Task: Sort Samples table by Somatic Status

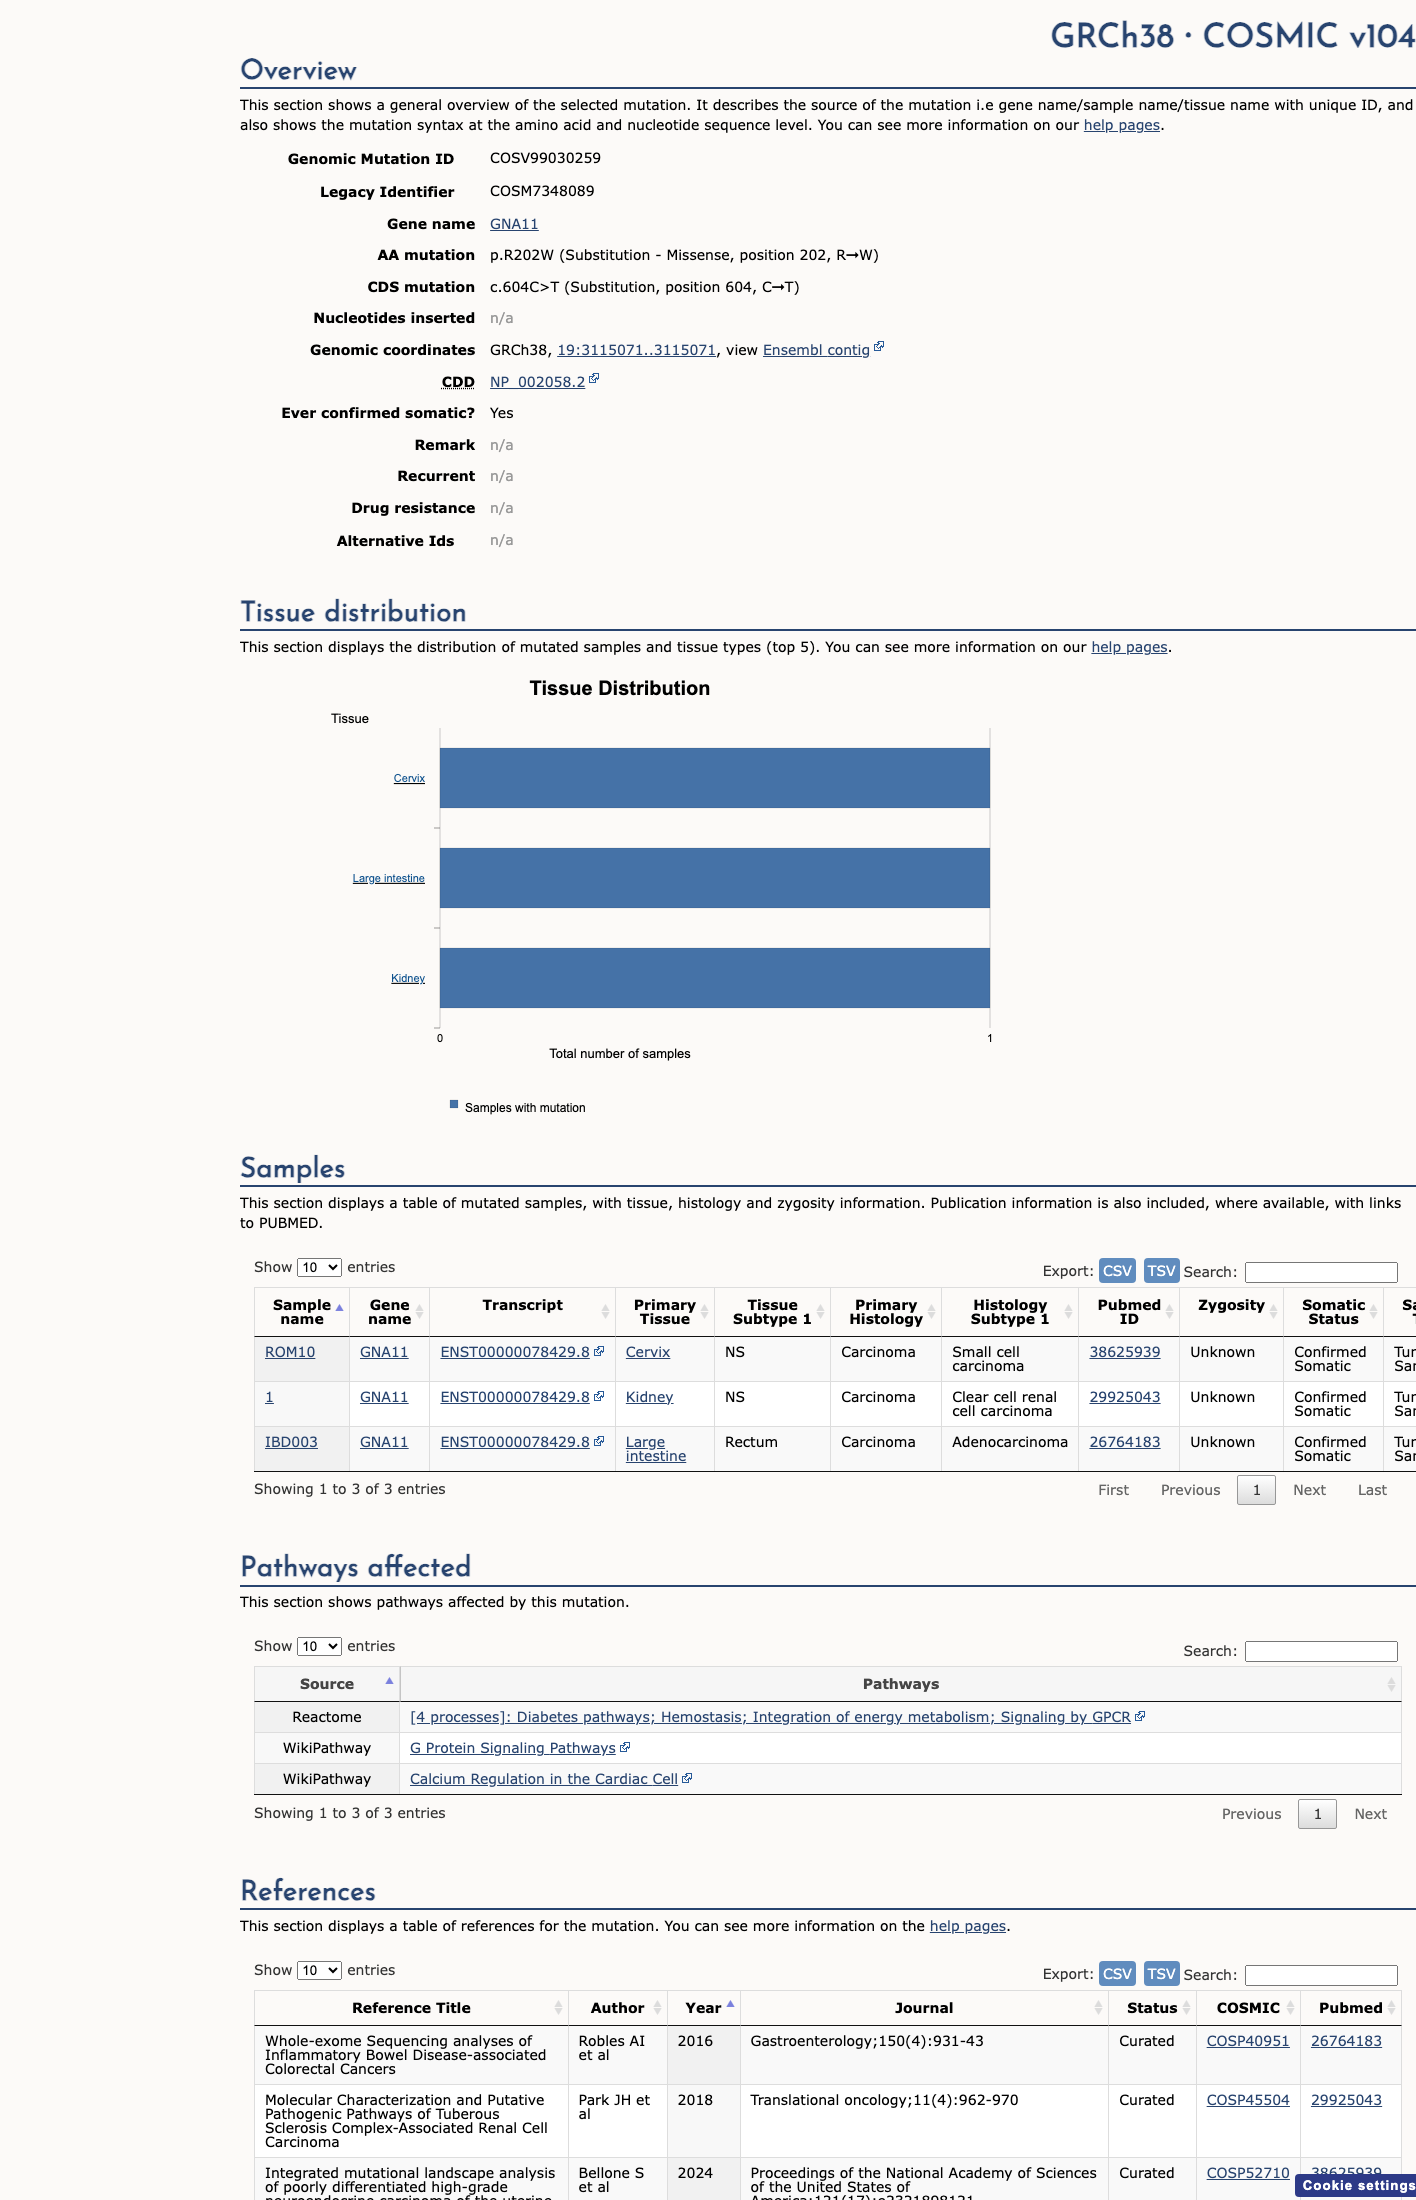Action: (x=1333, y=1312)
